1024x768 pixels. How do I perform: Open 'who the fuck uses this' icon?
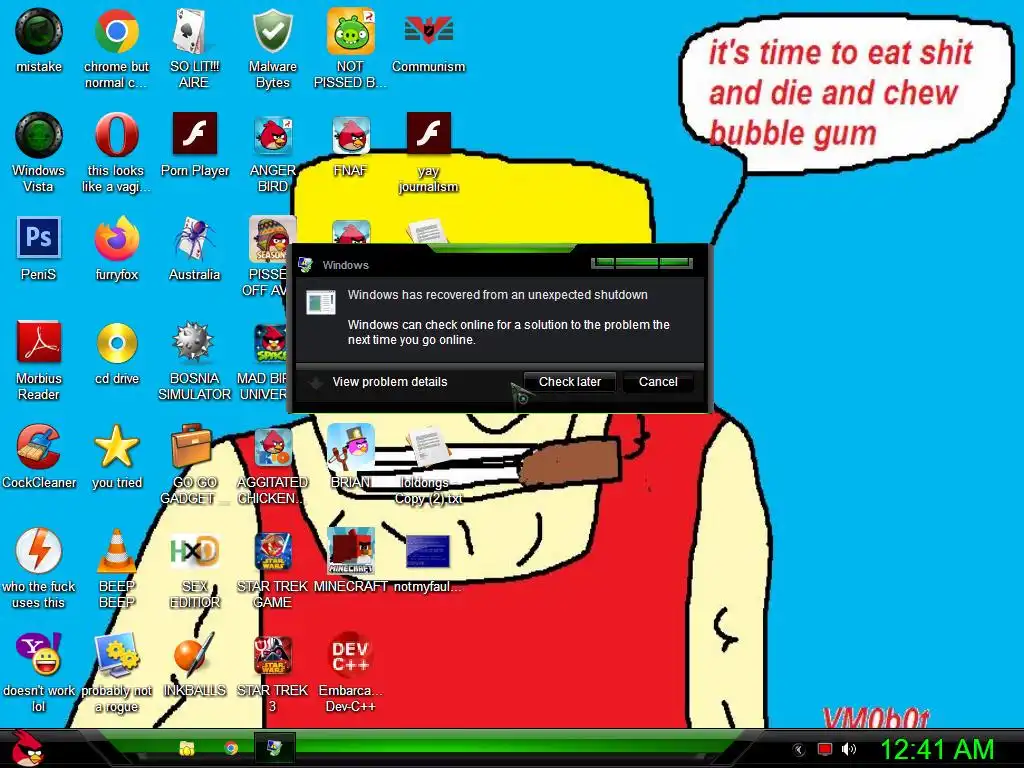click(39, 568)
